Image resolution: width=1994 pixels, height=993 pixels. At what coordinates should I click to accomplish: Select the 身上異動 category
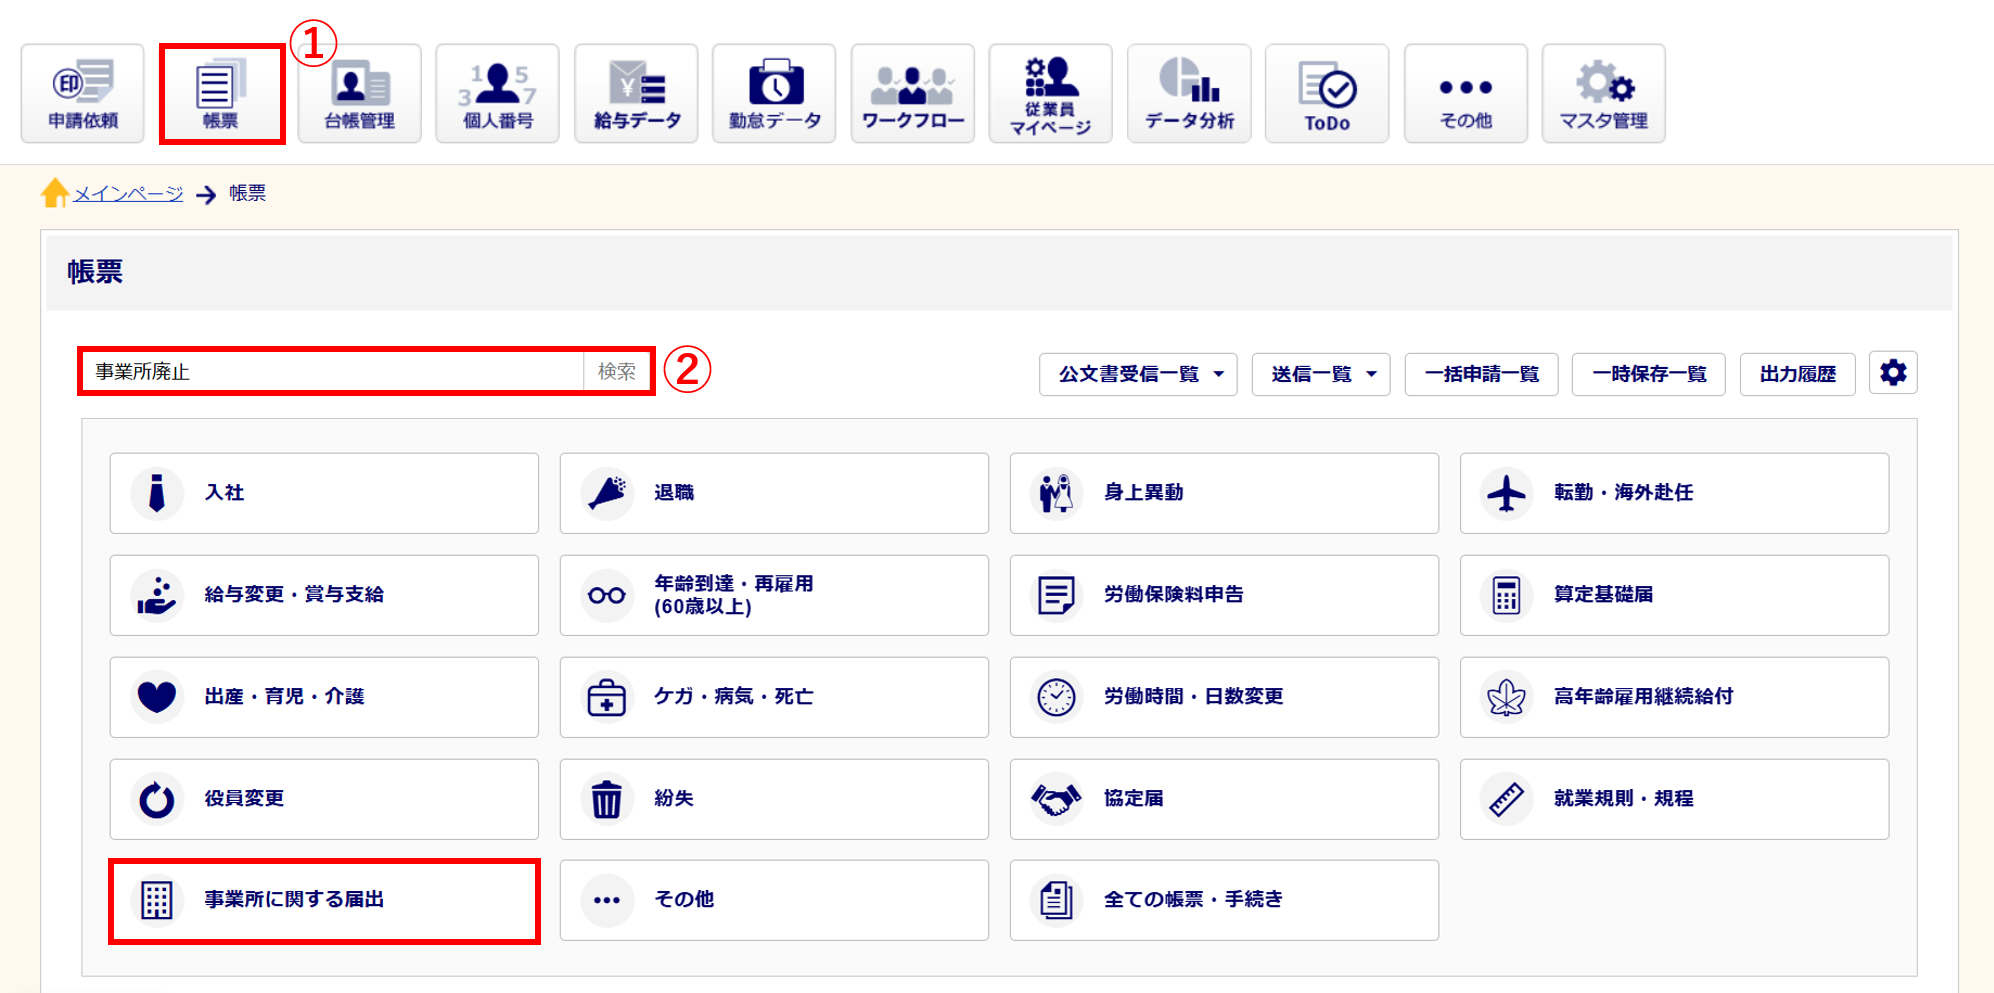tap(1224, 493)
